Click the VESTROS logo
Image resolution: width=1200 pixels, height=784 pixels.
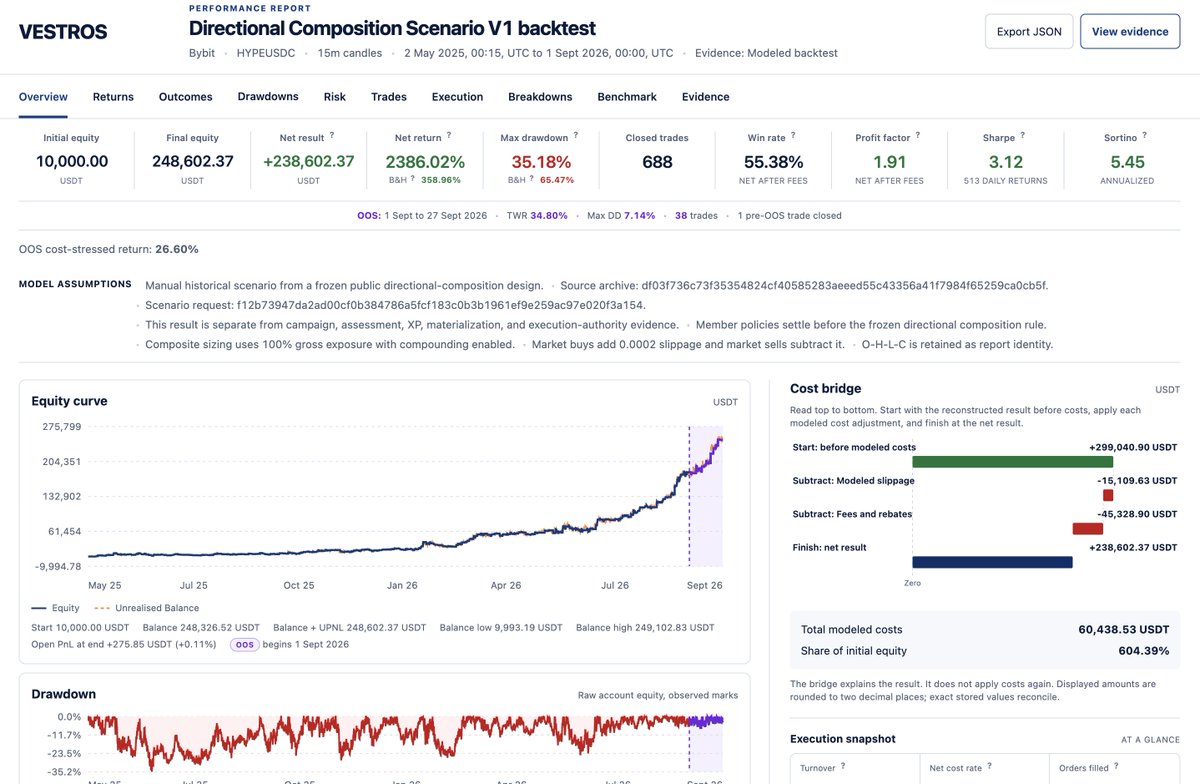point(63,31)
